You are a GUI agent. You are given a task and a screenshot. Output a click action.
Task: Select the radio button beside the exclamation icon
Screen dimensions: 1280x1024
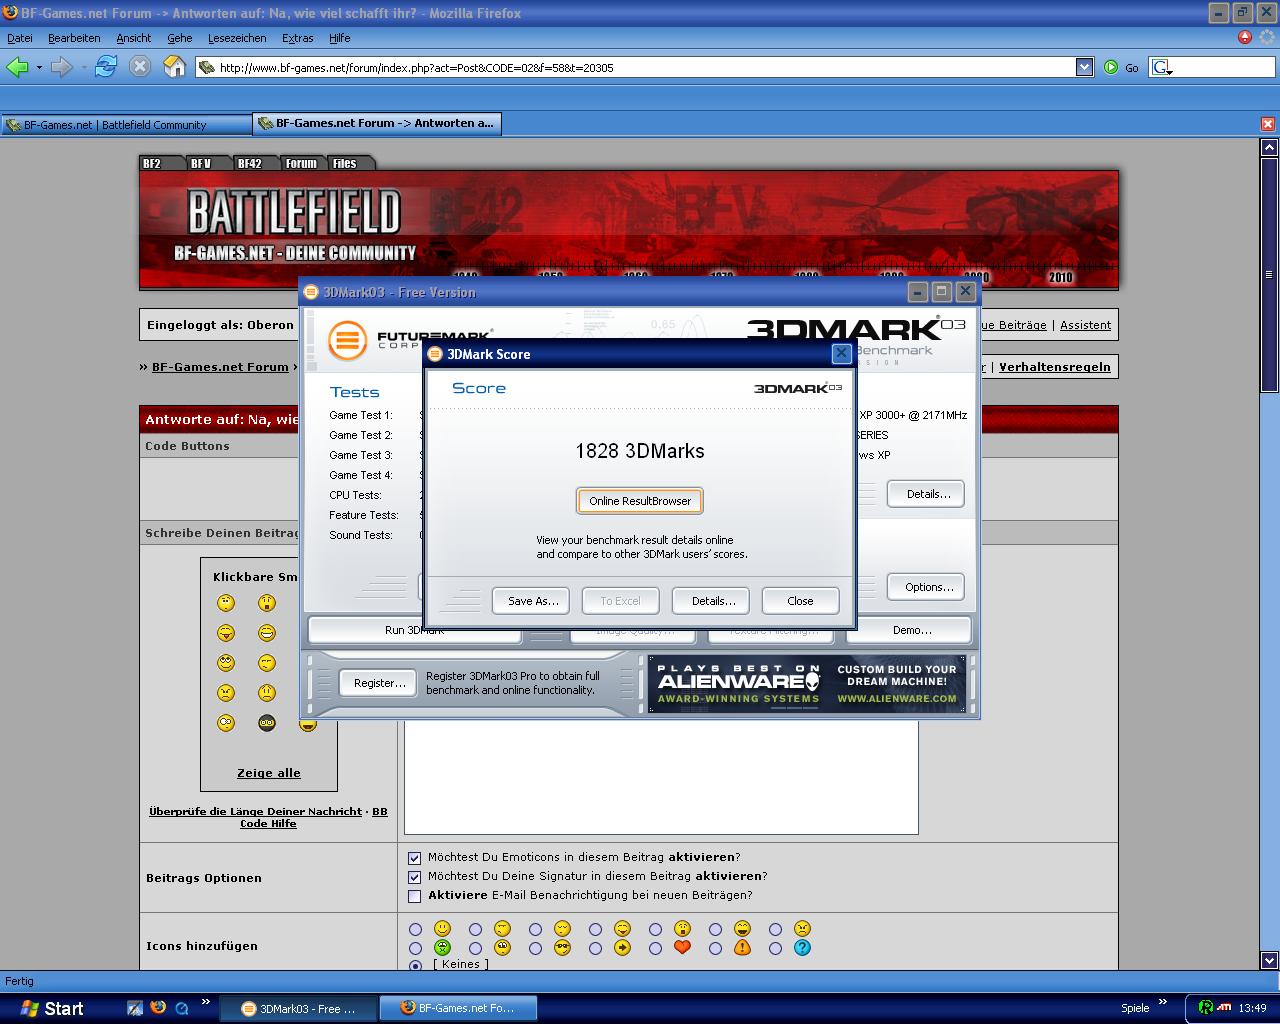715,948
